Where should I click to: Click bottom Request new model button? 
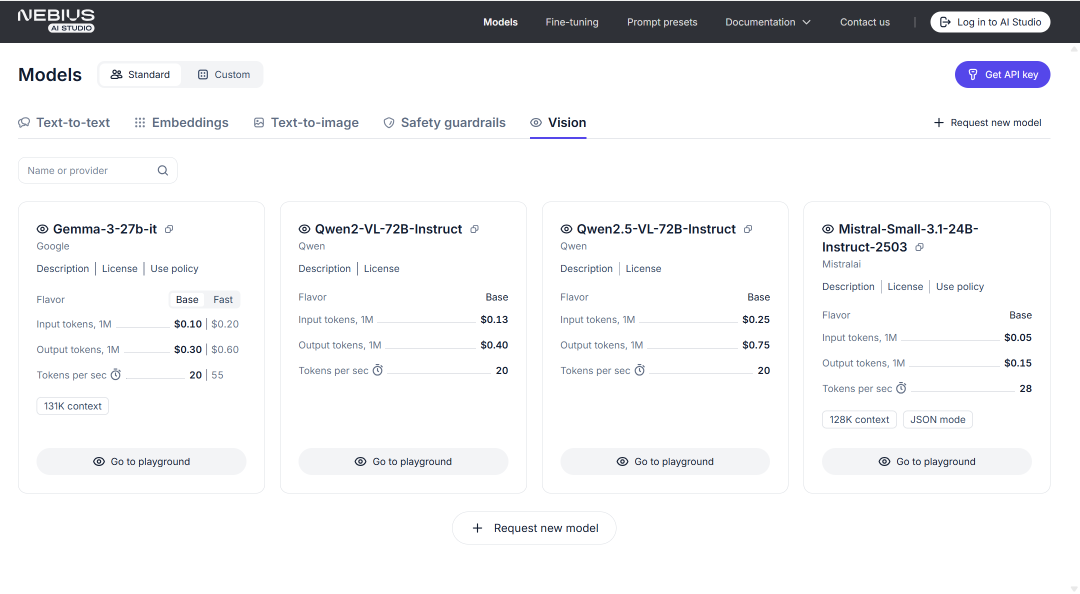pos(534,528)
